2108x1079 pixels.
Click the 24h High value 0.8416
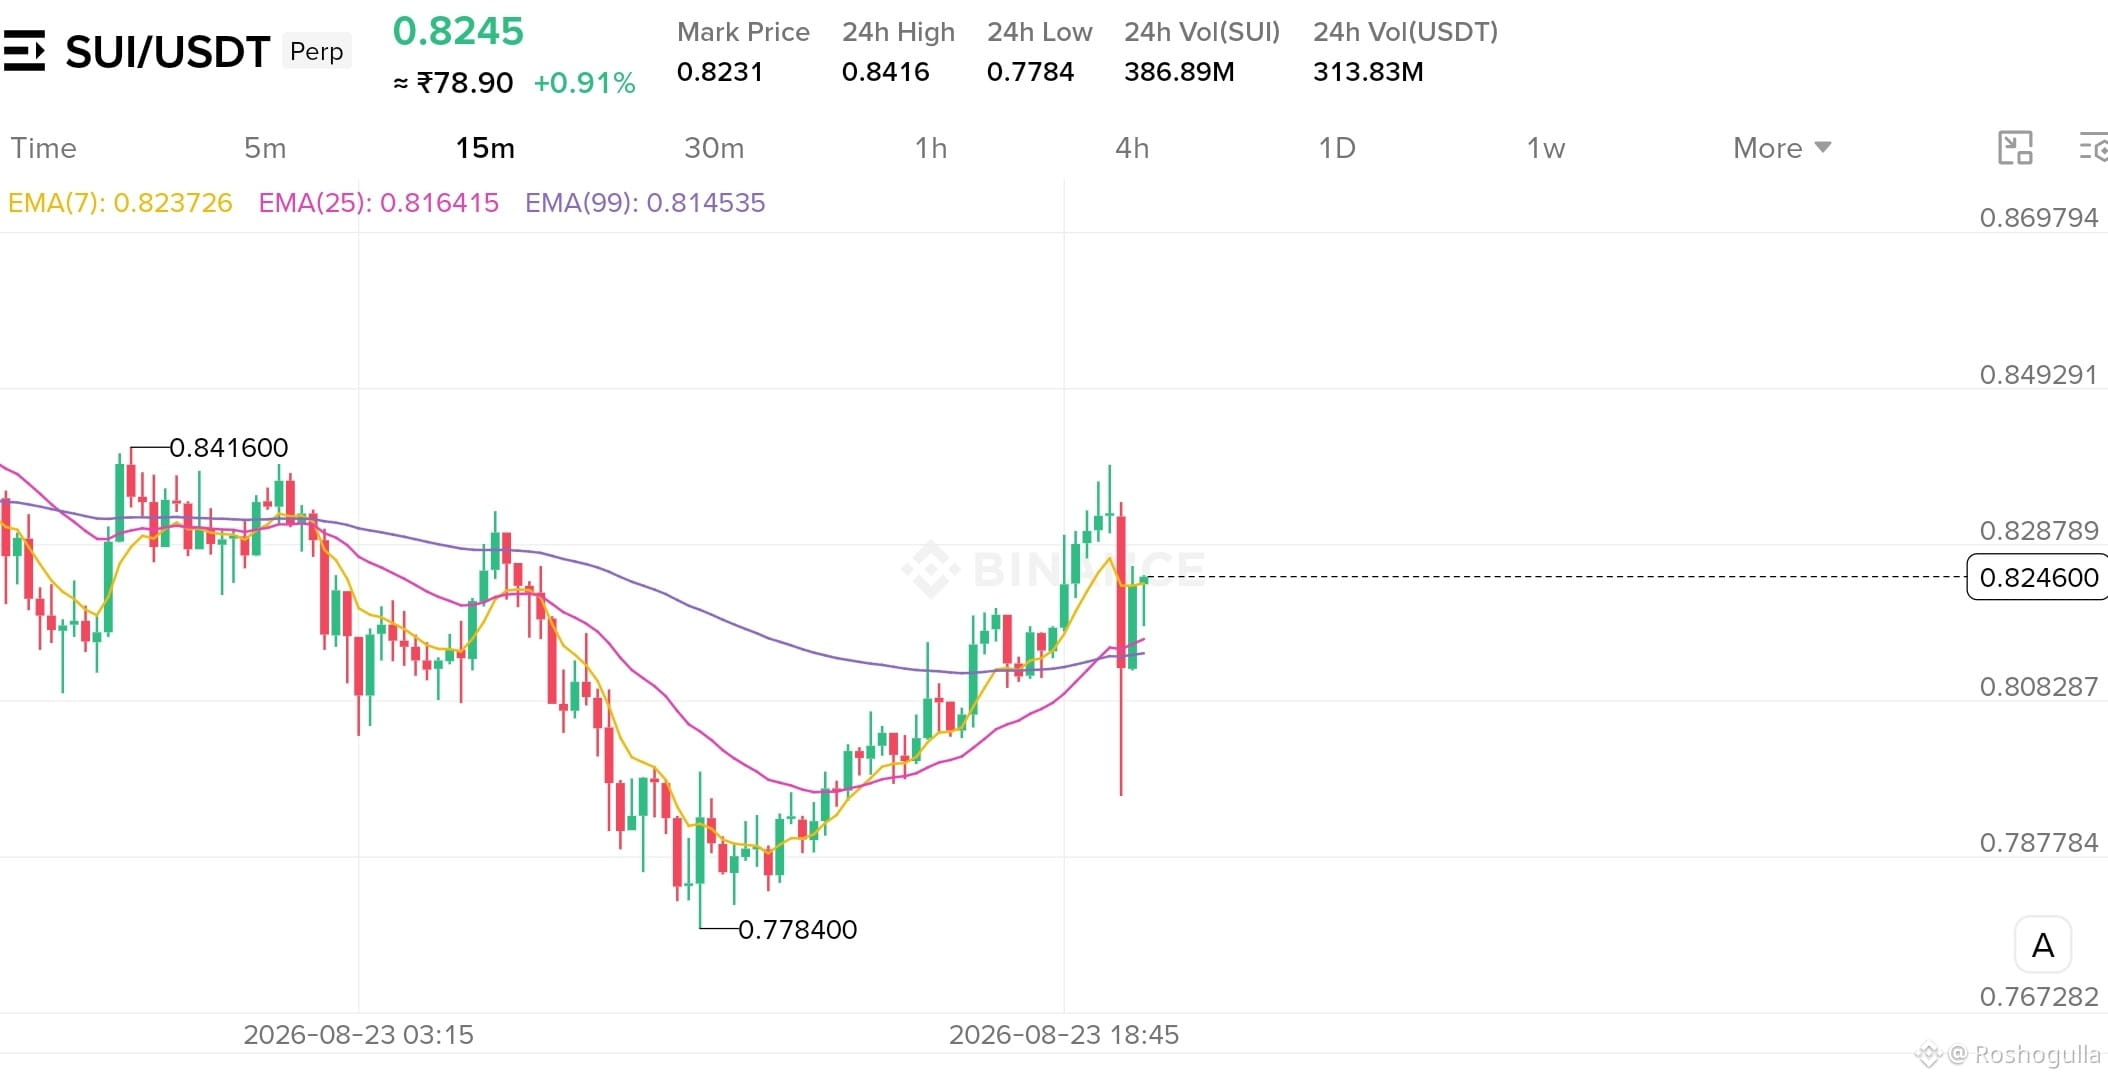click(x=886, y=72)
